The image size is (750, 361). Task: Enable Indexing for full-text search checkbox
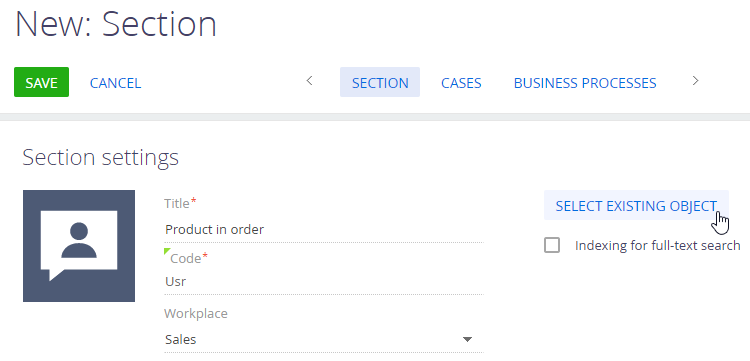point(552,245)
